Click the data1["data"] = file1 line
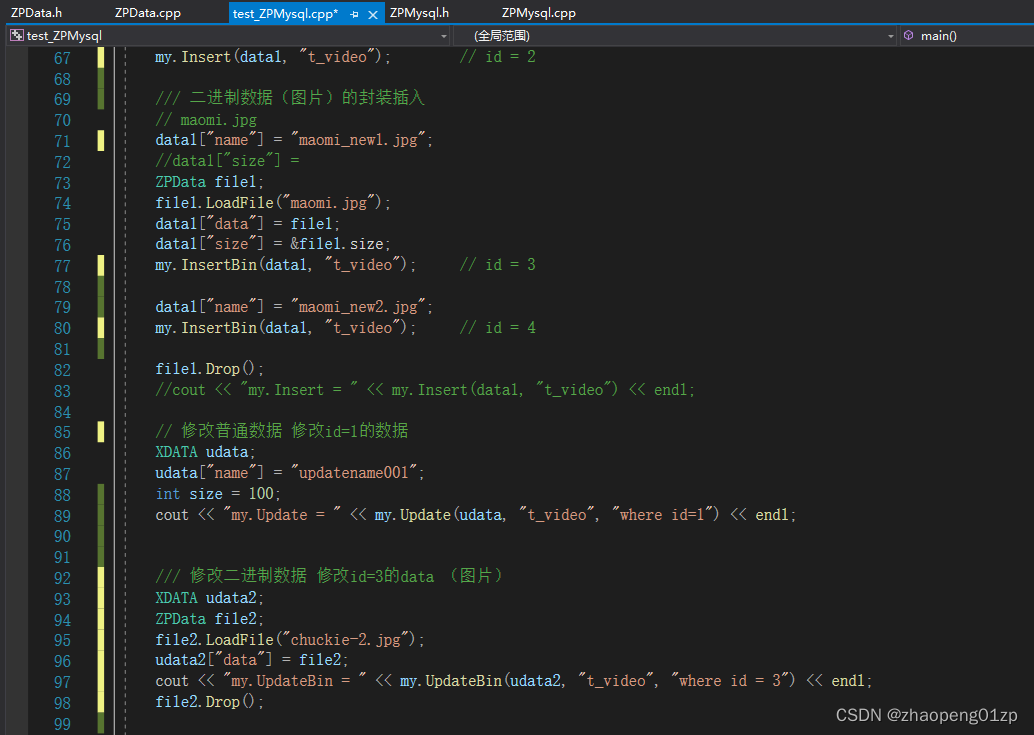 click(247, 223)
